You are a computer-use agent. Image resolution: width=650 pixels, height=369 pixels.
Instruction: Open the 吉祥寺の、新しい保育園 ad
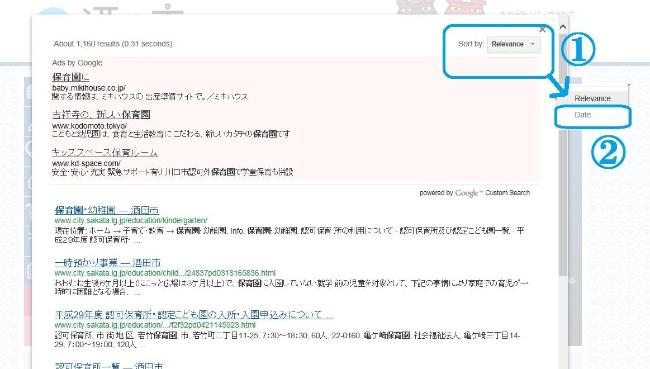tap(101, 114)
